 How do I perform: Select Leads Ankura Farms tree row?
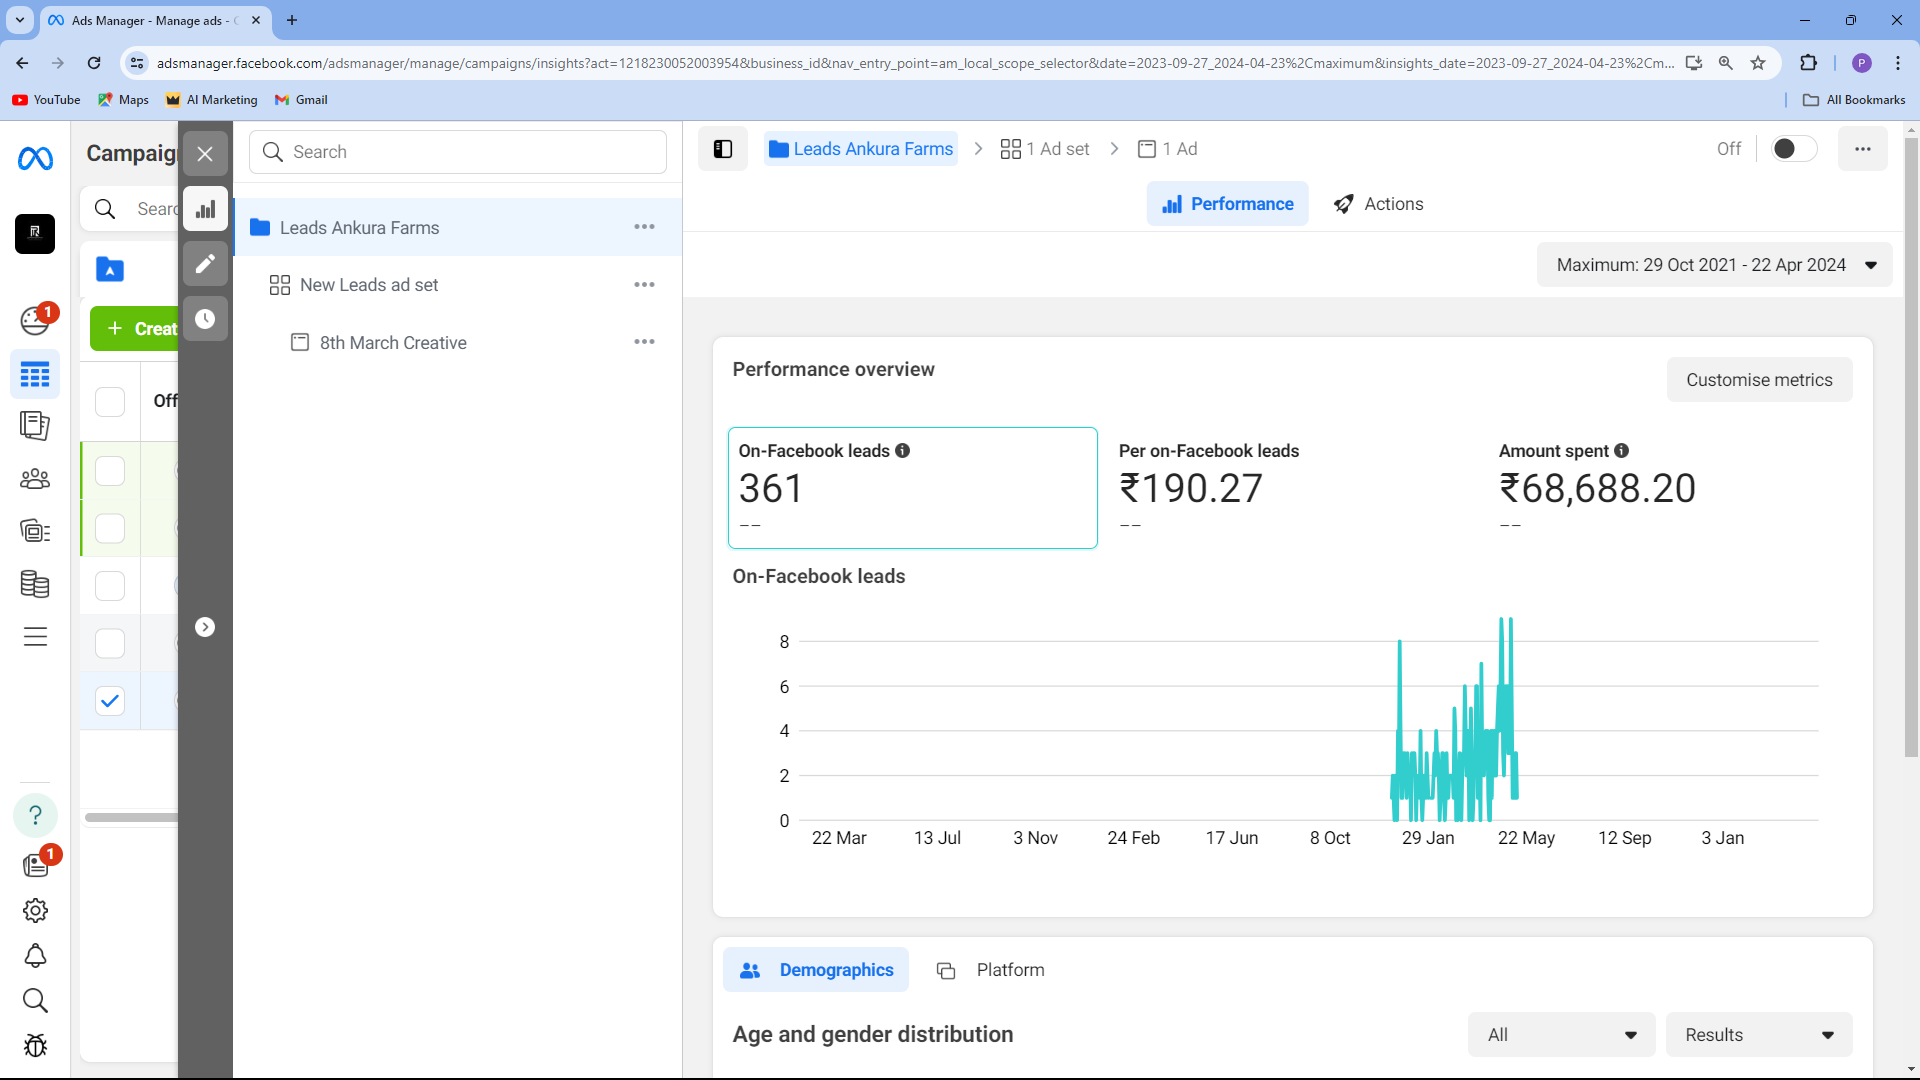pyautogui.click(x=458, y=227)
